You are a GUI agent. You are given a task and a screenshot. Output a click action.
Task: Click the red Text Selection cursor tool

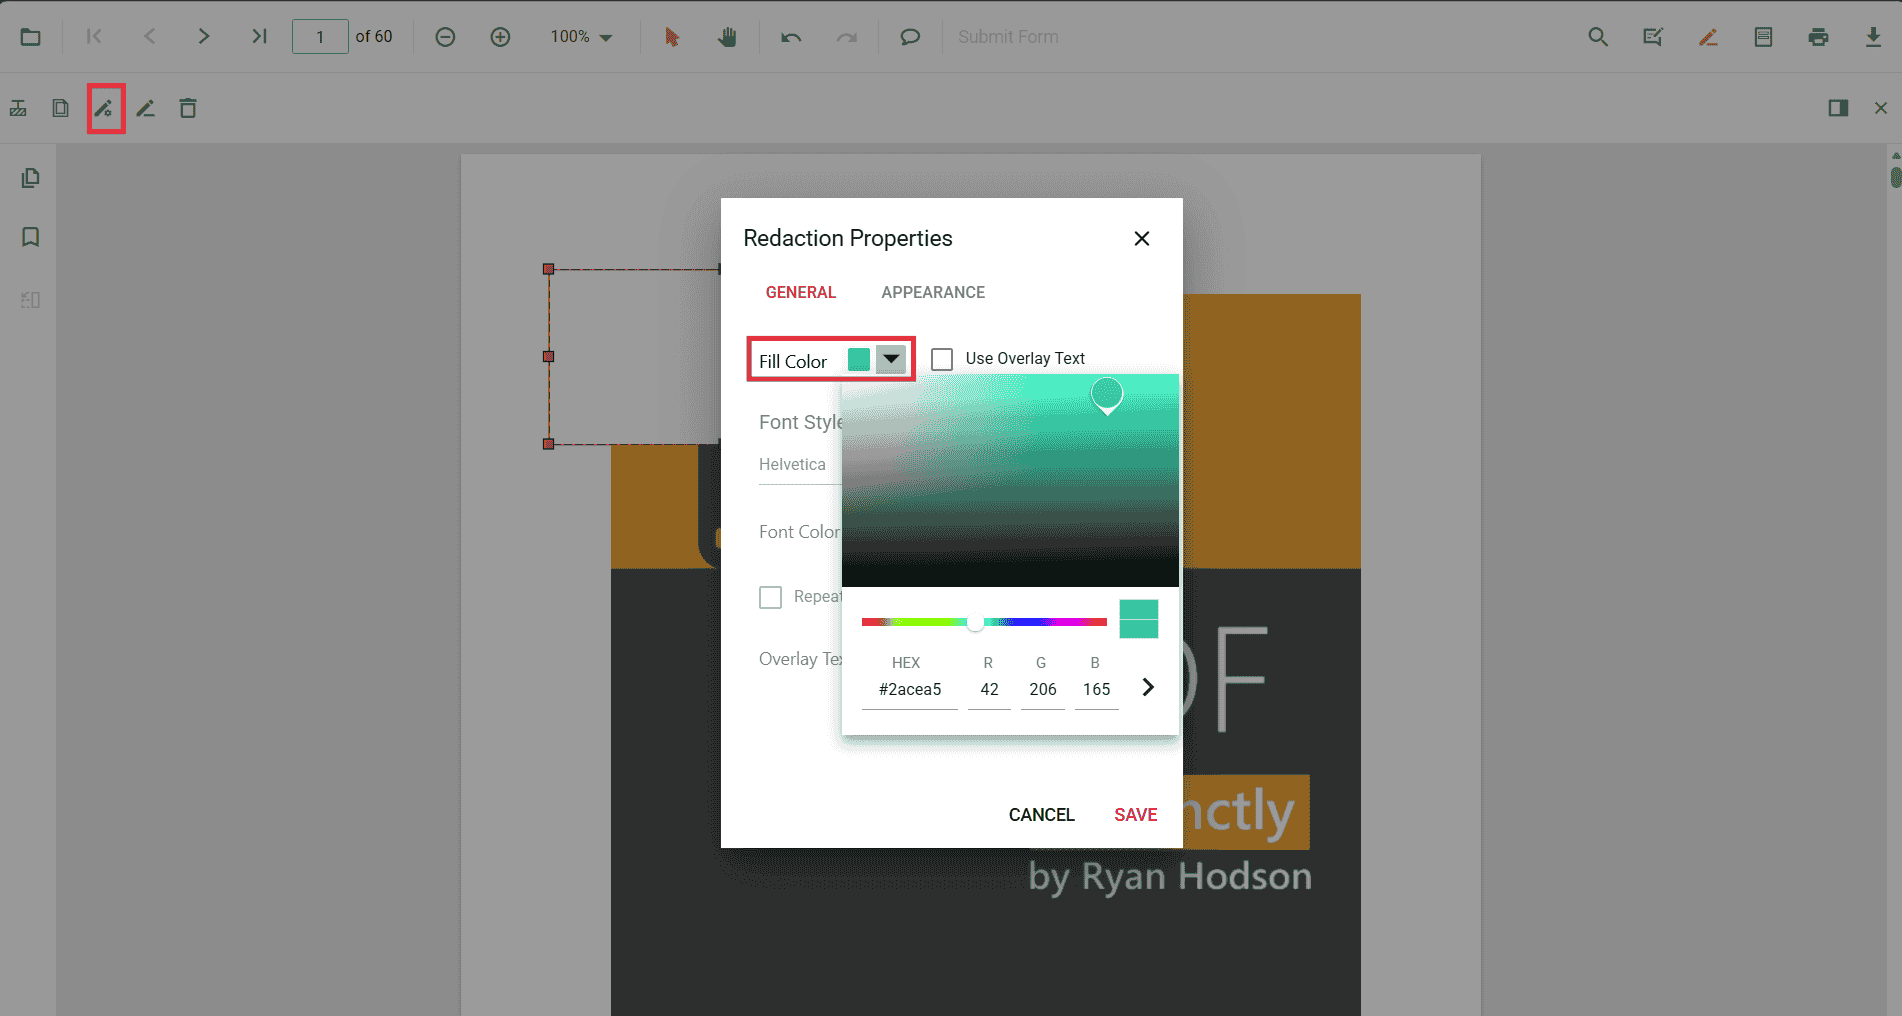(x=671, y=37)
